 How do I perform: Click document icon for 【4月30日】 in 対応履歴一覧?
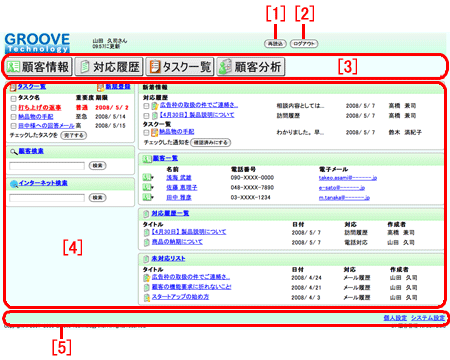[x=146, y=232]
